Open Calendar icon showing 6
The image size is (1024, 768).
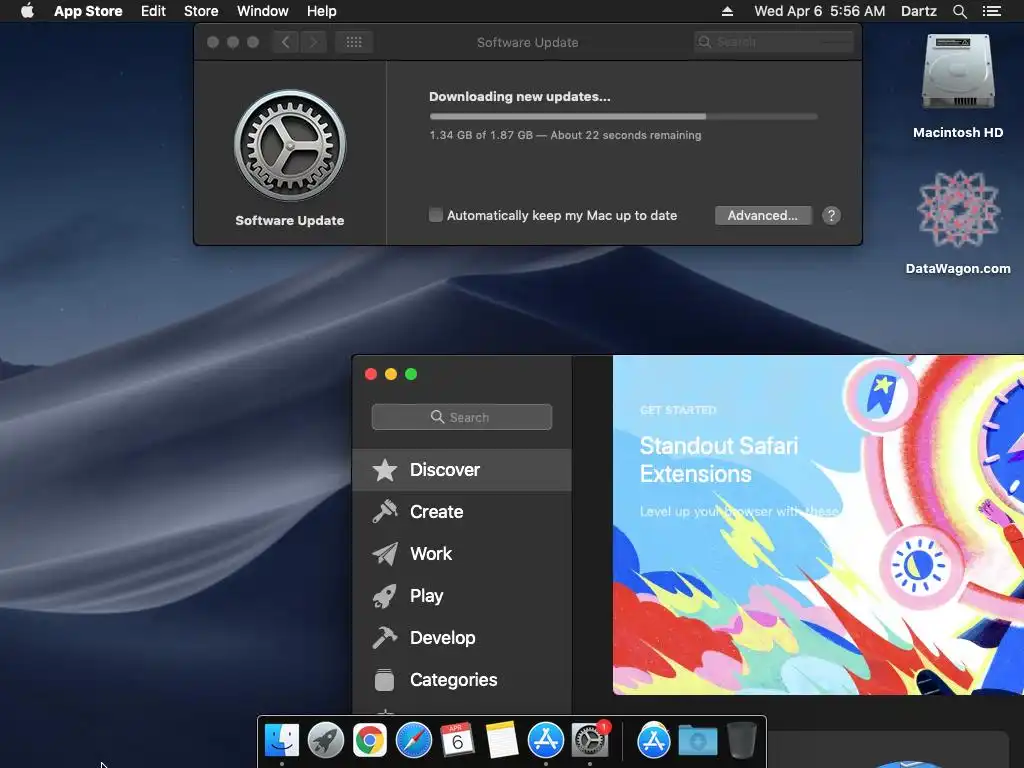457,741
